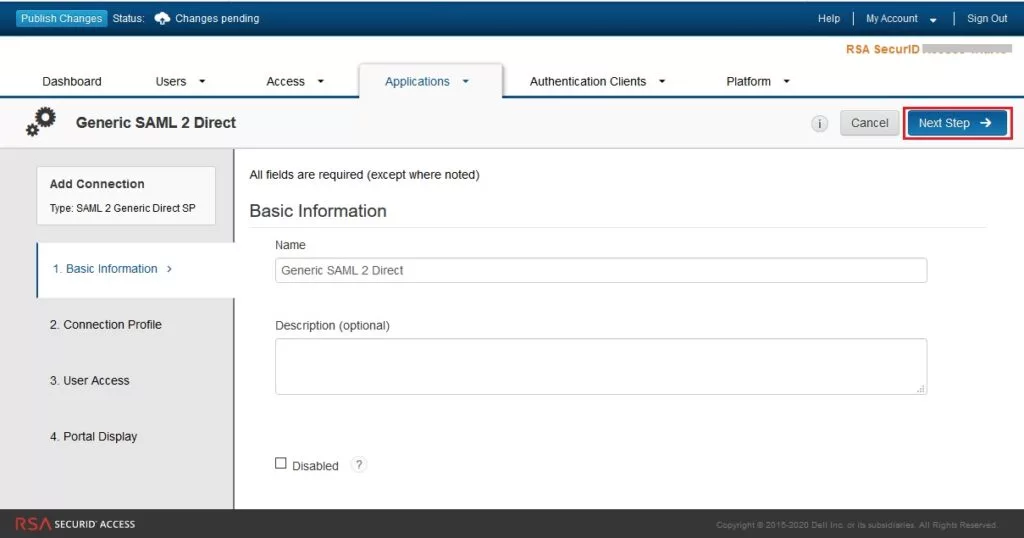Viewport: 1024px width, 538px height.
Task: Click the cloud Changes pending status icon
Action: pyautogui.click(x=162, y=18)
